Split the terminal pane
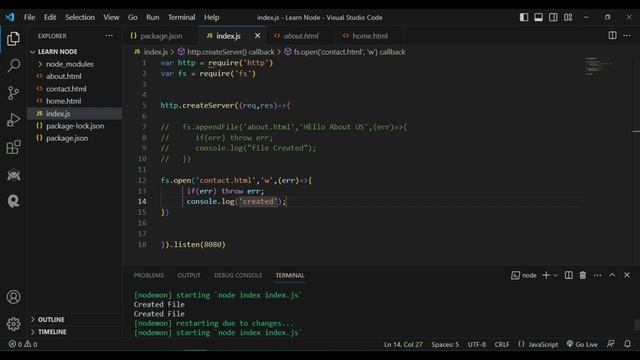The width and height of the screenshot is (640, 360). point(568,276)
